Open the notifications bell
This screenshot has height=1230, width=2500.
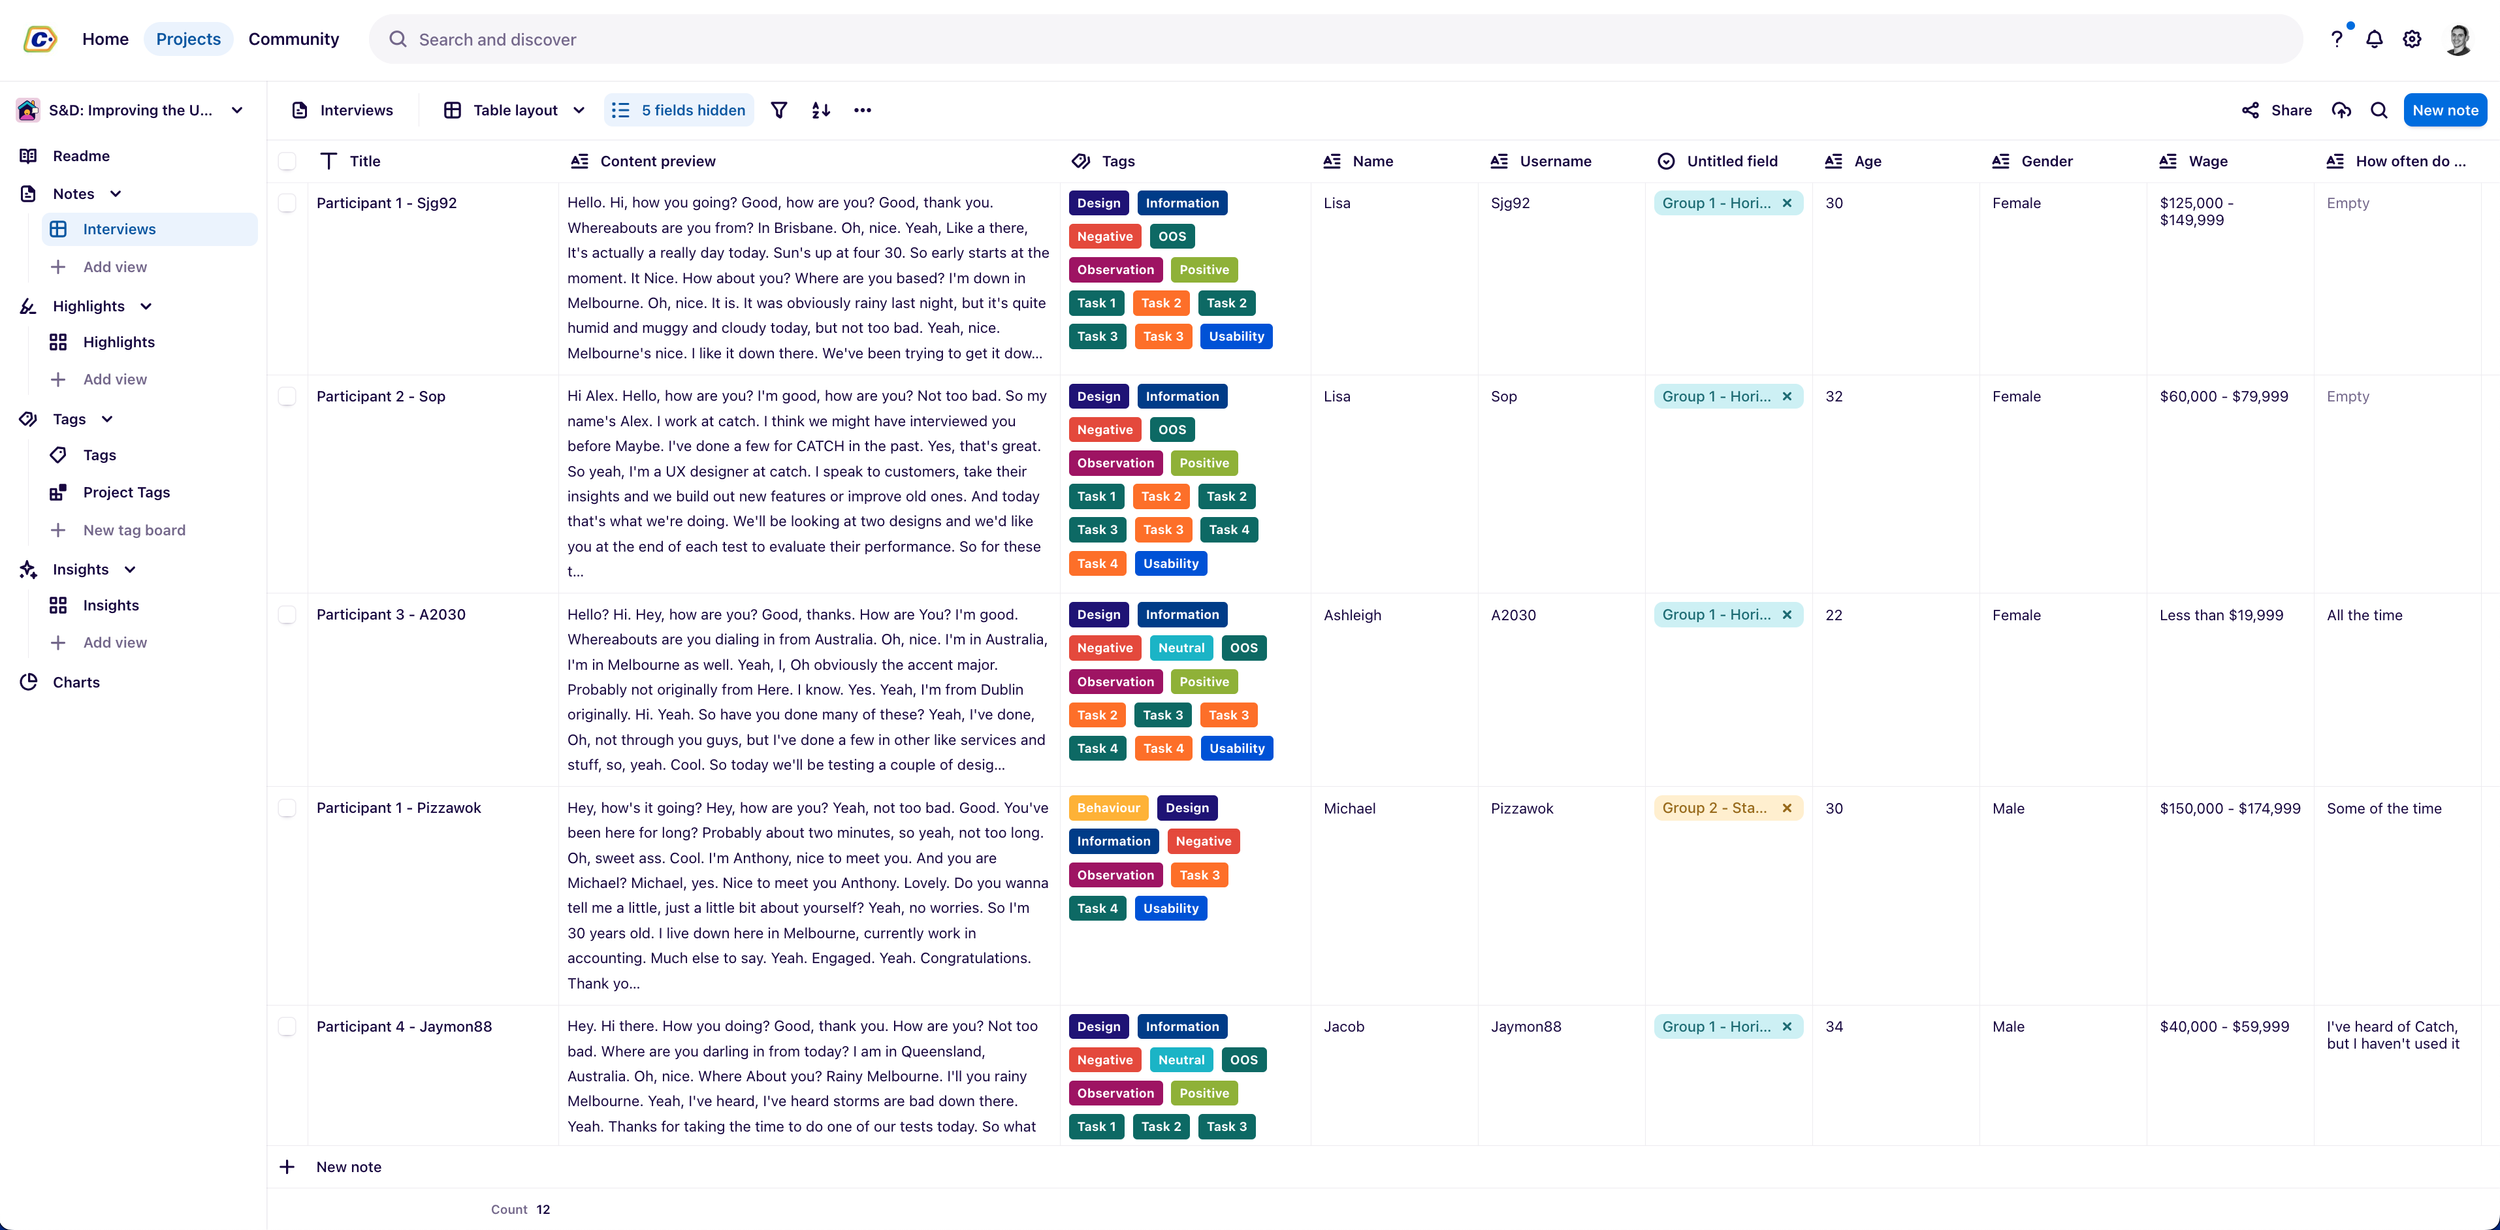click(x=2375, y=39)
